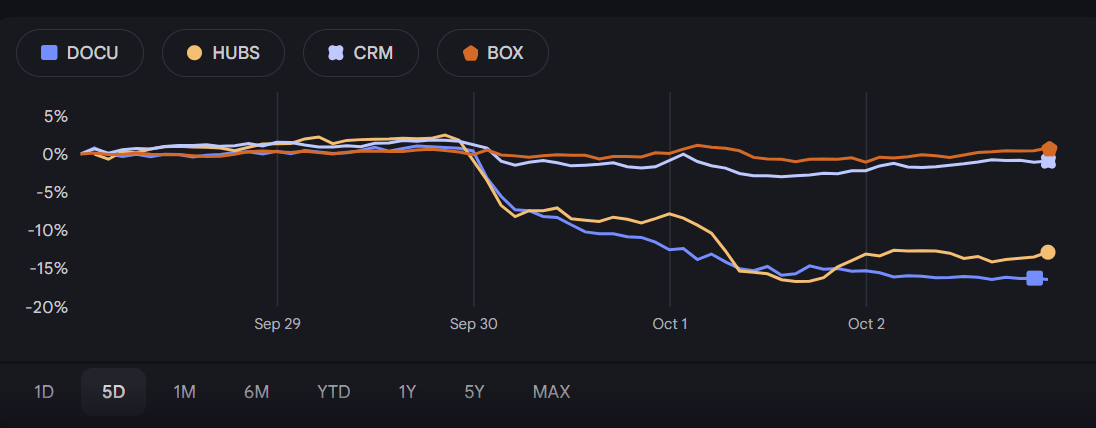
Task: Choose the 1Y time range
Action: (407, 391)
